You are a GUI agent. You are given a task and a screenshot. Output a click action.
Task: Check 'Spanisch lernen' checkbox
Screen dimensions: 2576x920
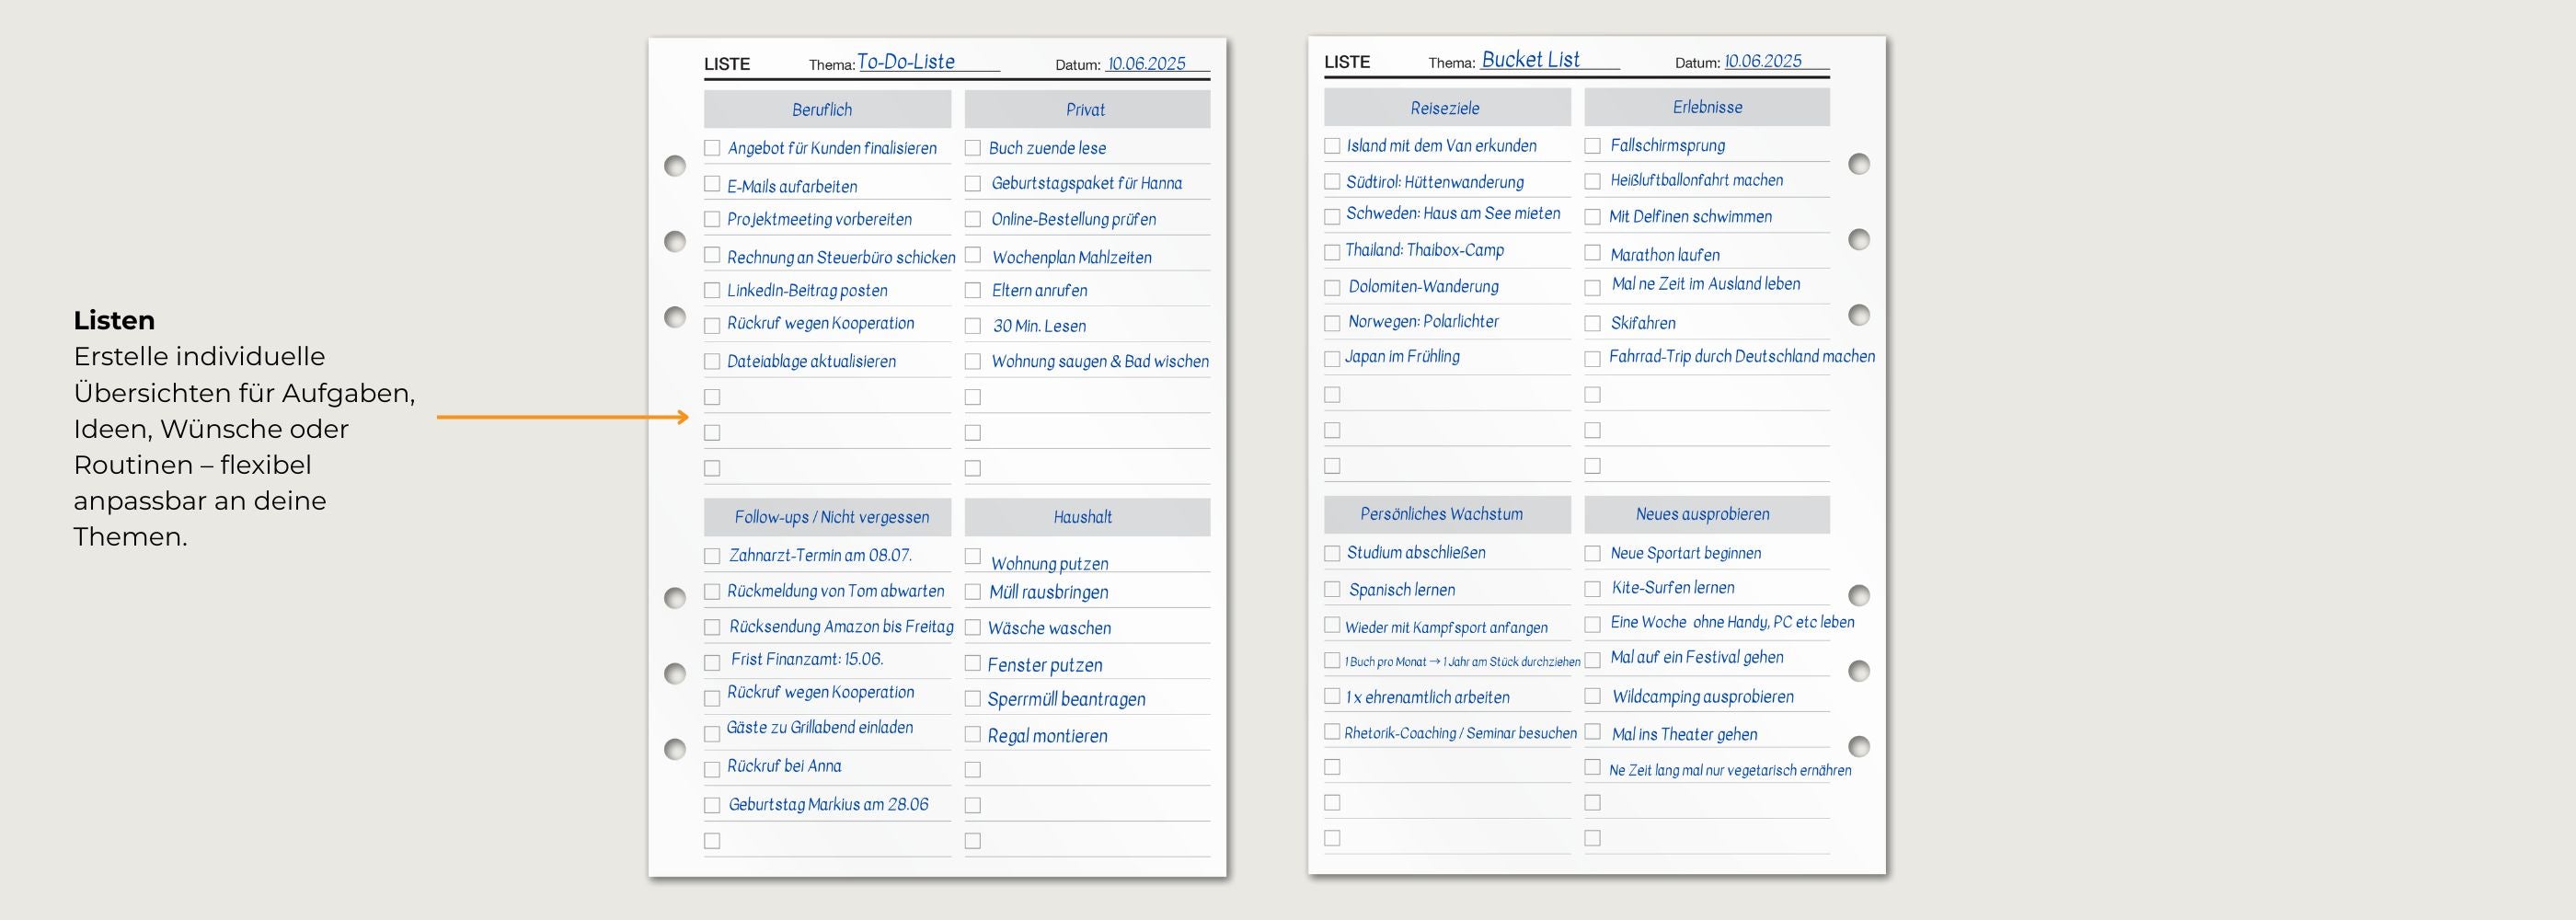pos(1332,589)
